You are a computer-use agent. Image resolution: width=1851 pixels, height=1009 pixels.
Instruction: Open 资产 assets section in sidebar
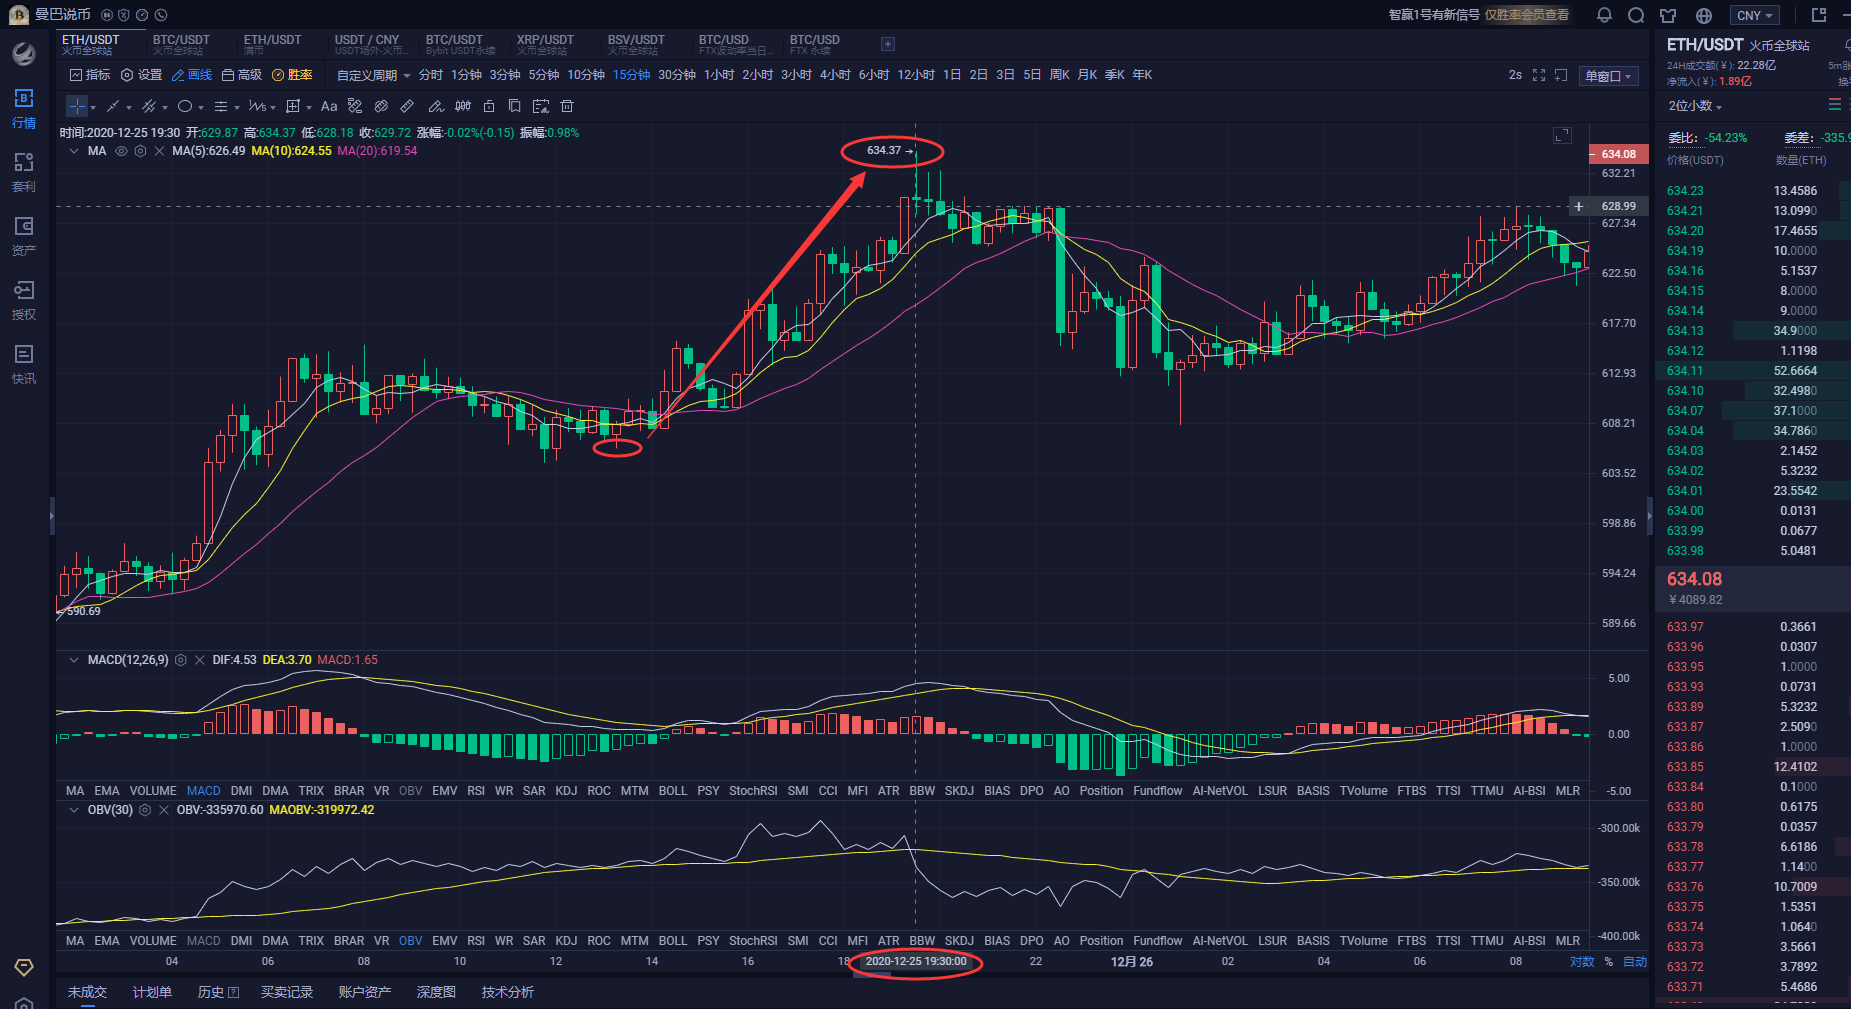(x=24, y=237)
